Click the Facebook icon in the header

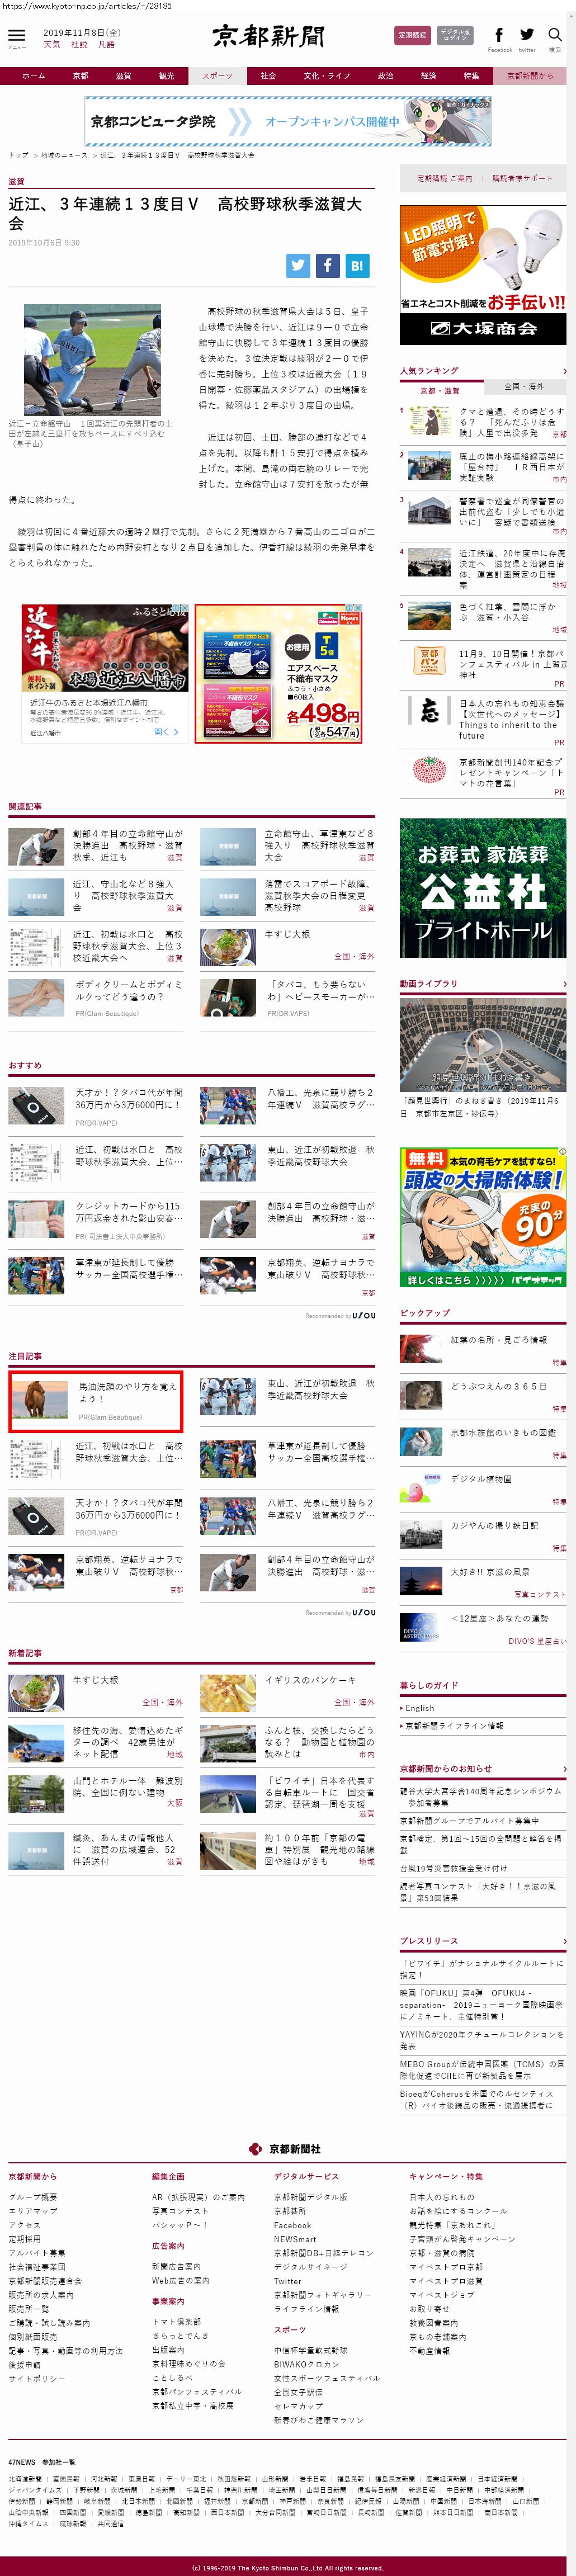click(x=499, y=35)
